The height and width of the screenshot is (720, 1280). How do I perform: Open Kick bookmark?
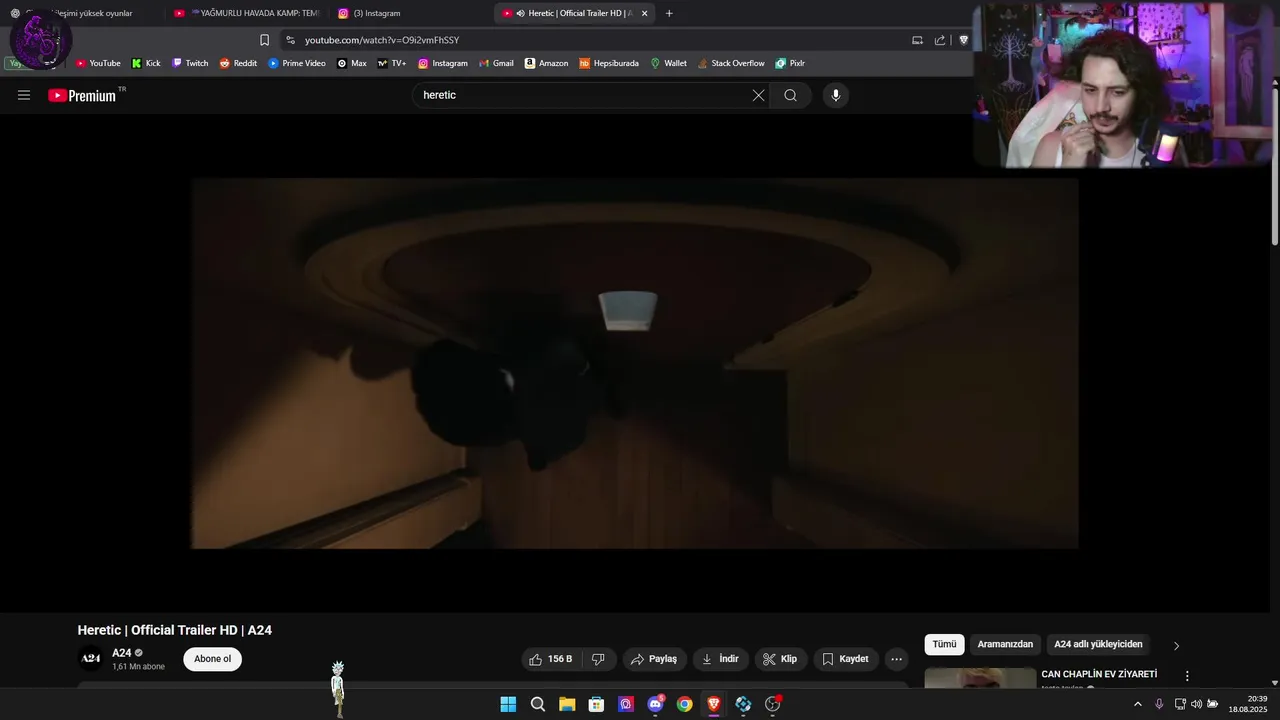pyautogui.click(x=146, y=63)
